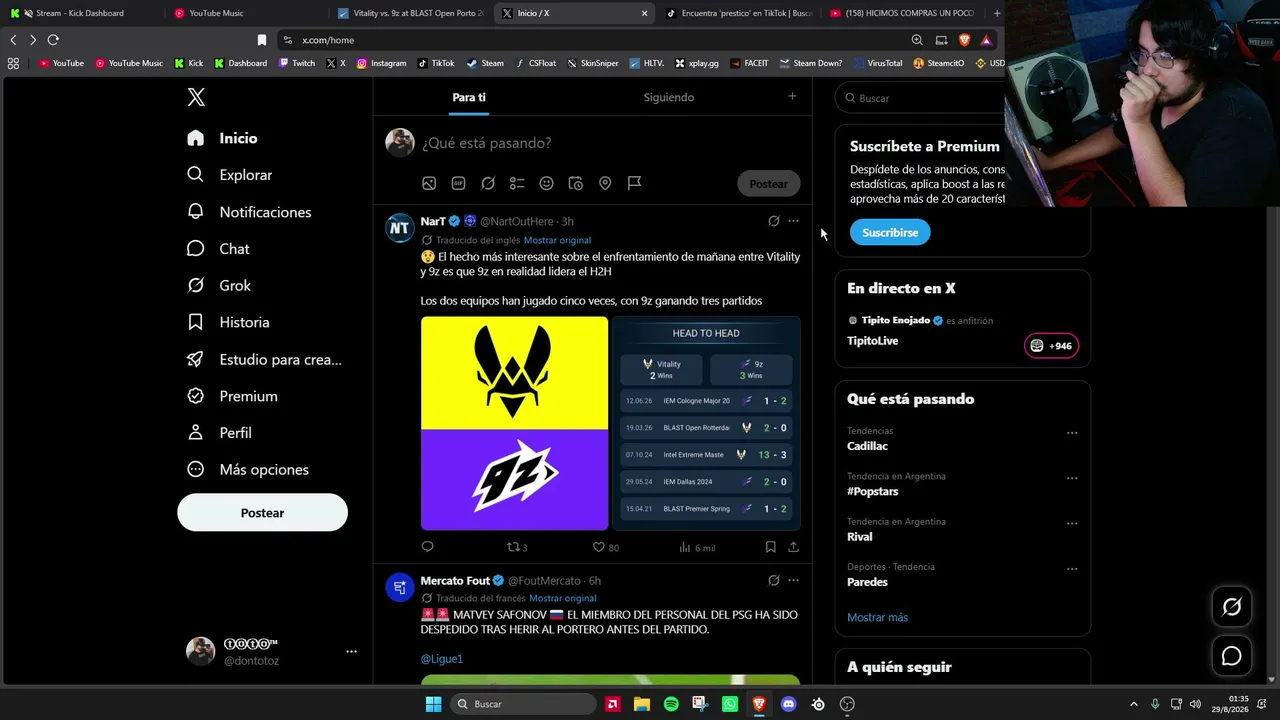Repost NarT's Vitality vs 9z post
This screenshot has height=720, width=1280.
pos(517,547)
